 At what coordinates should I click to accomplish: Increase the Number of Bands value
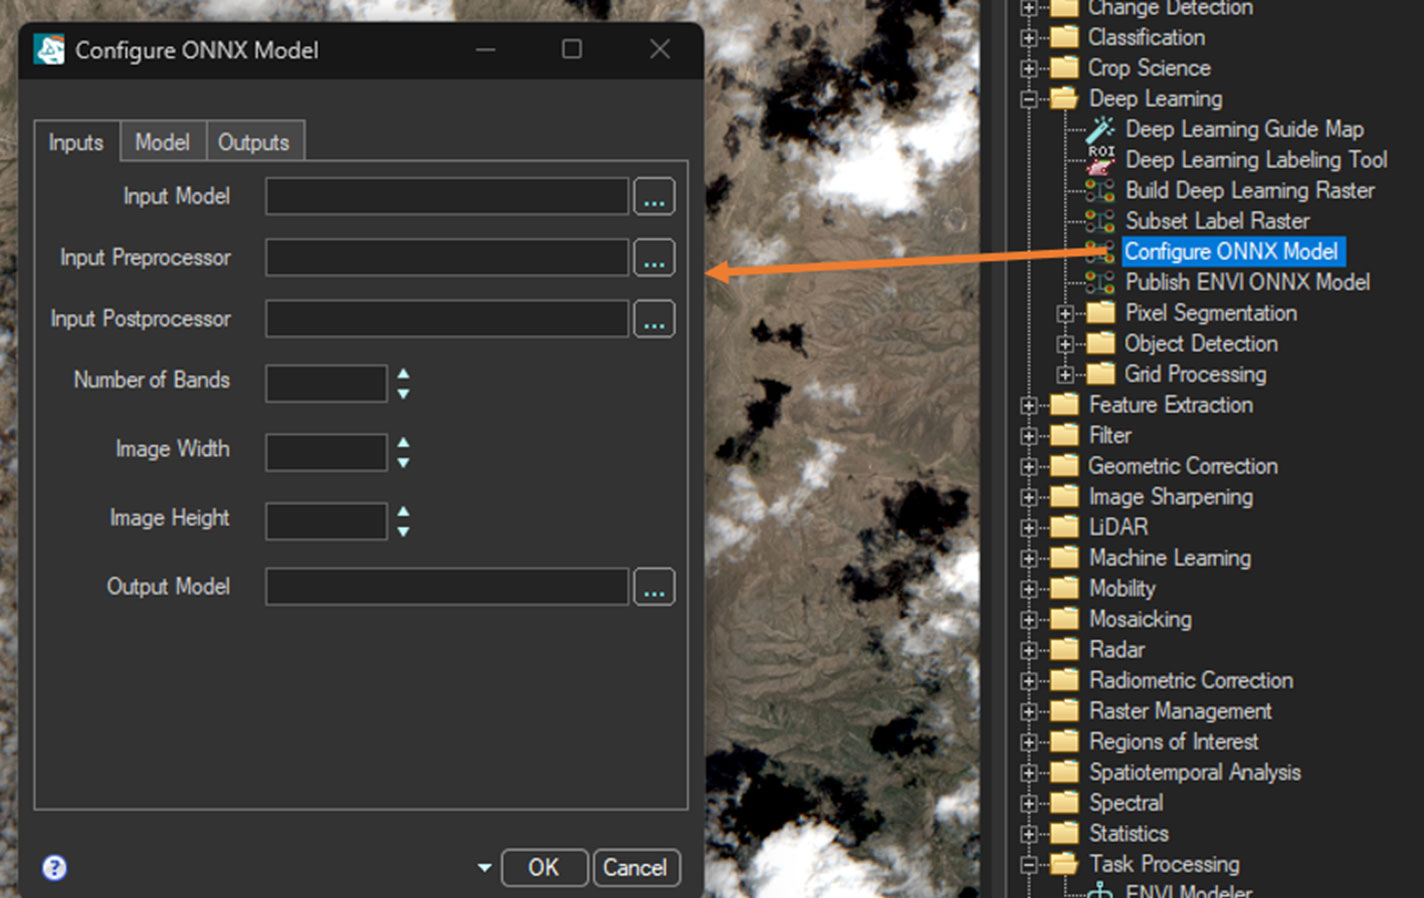pos(403,374)
